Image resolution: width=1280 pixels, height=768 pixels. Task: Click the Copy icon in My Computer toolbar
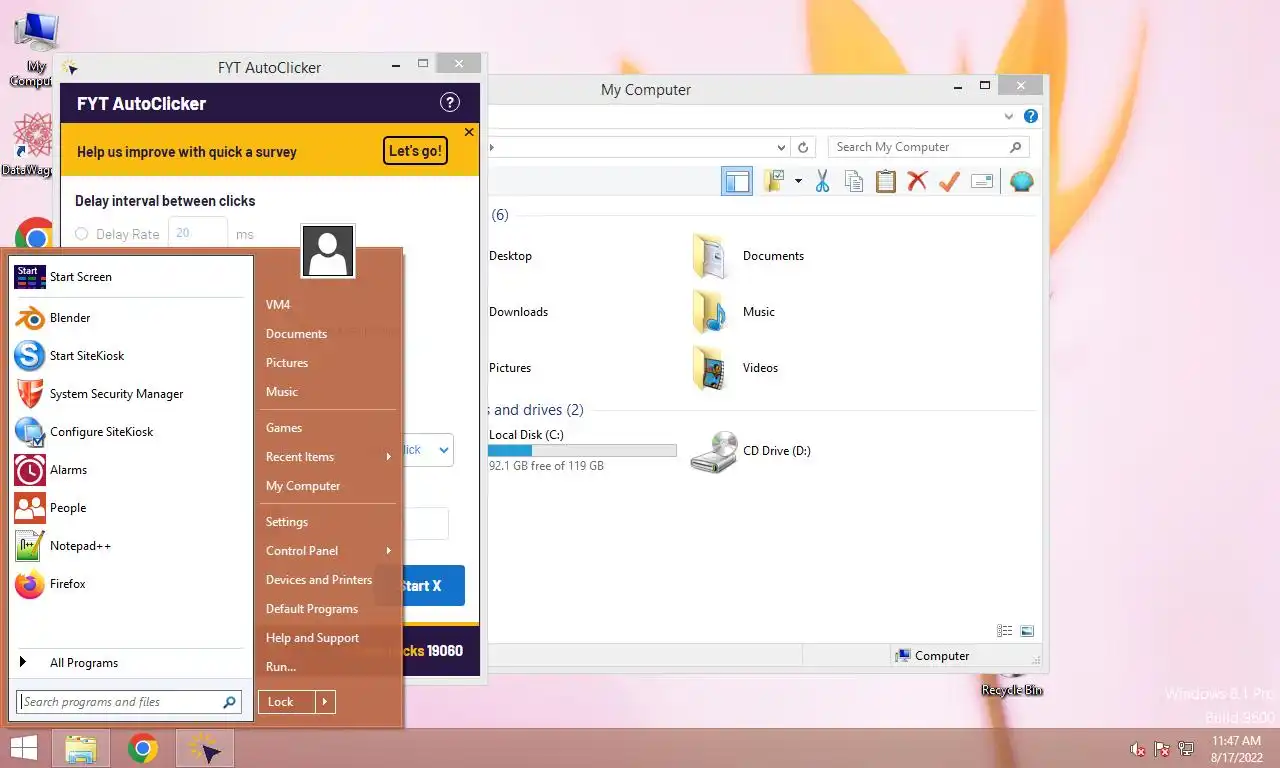[x=853, y=181]
